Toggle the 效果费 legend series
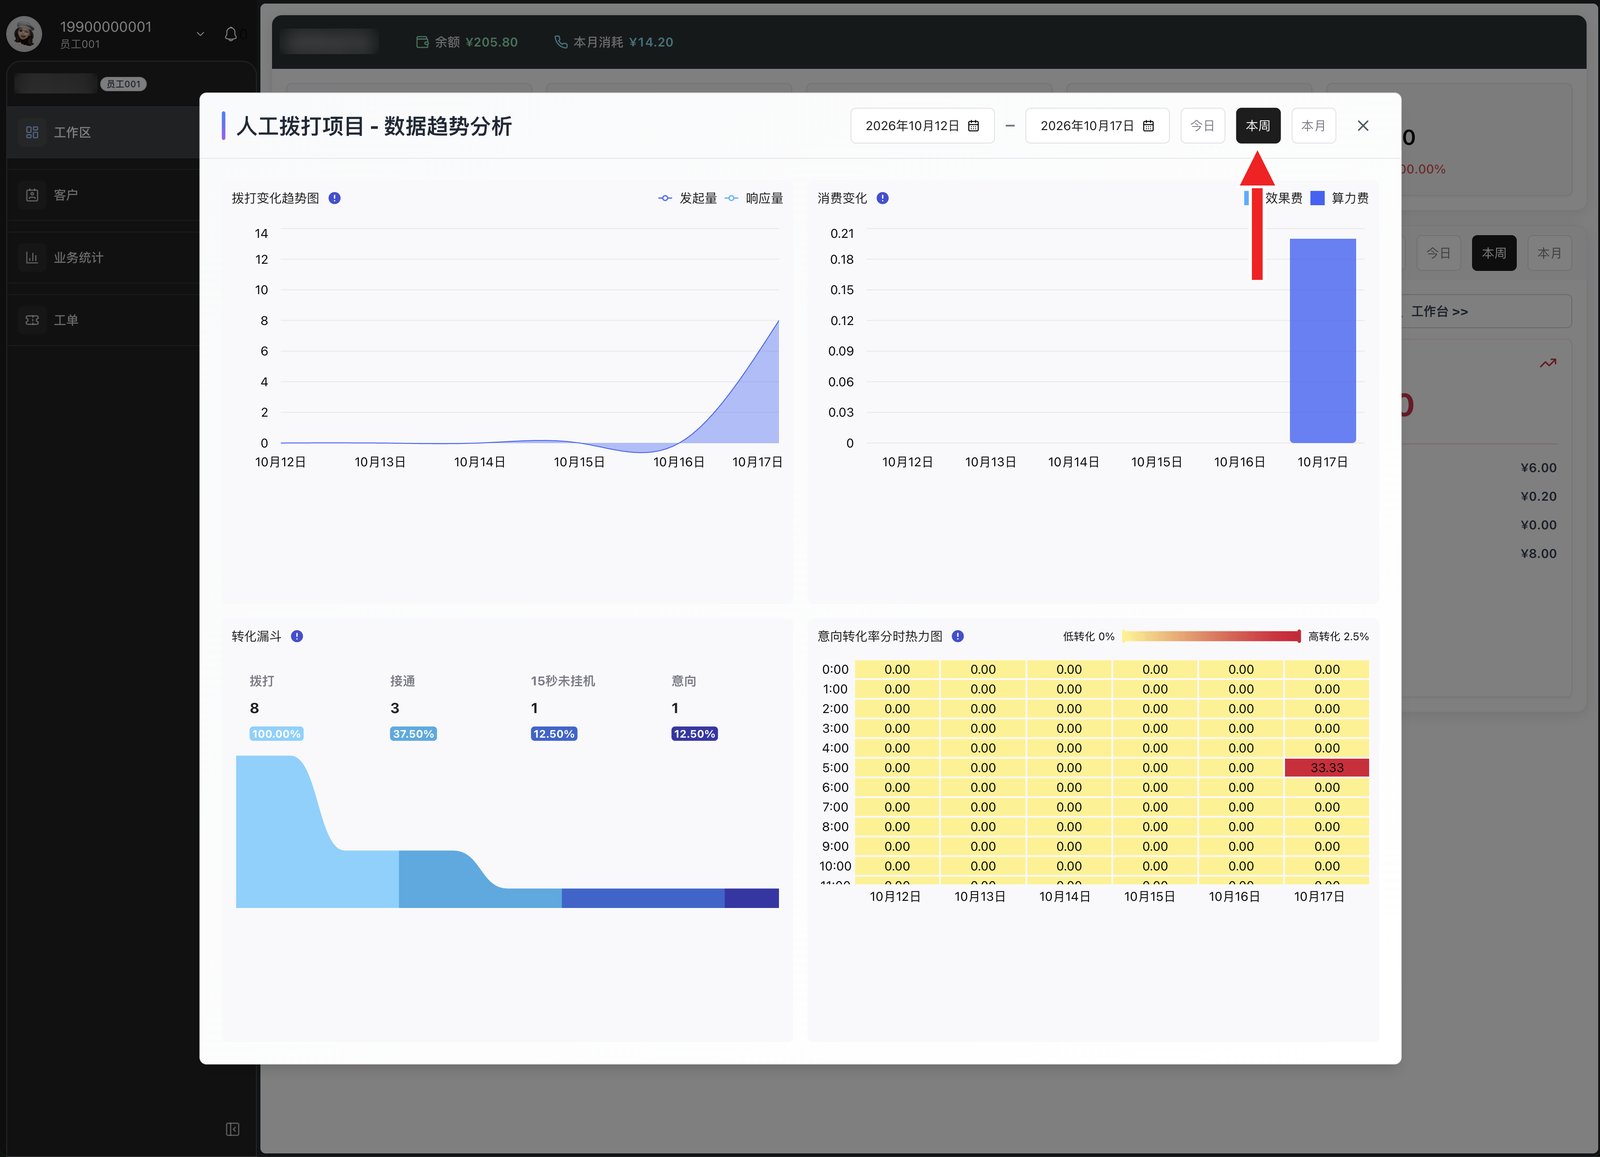This screenshot has height=1157, width=1600. click(1273, 198)
